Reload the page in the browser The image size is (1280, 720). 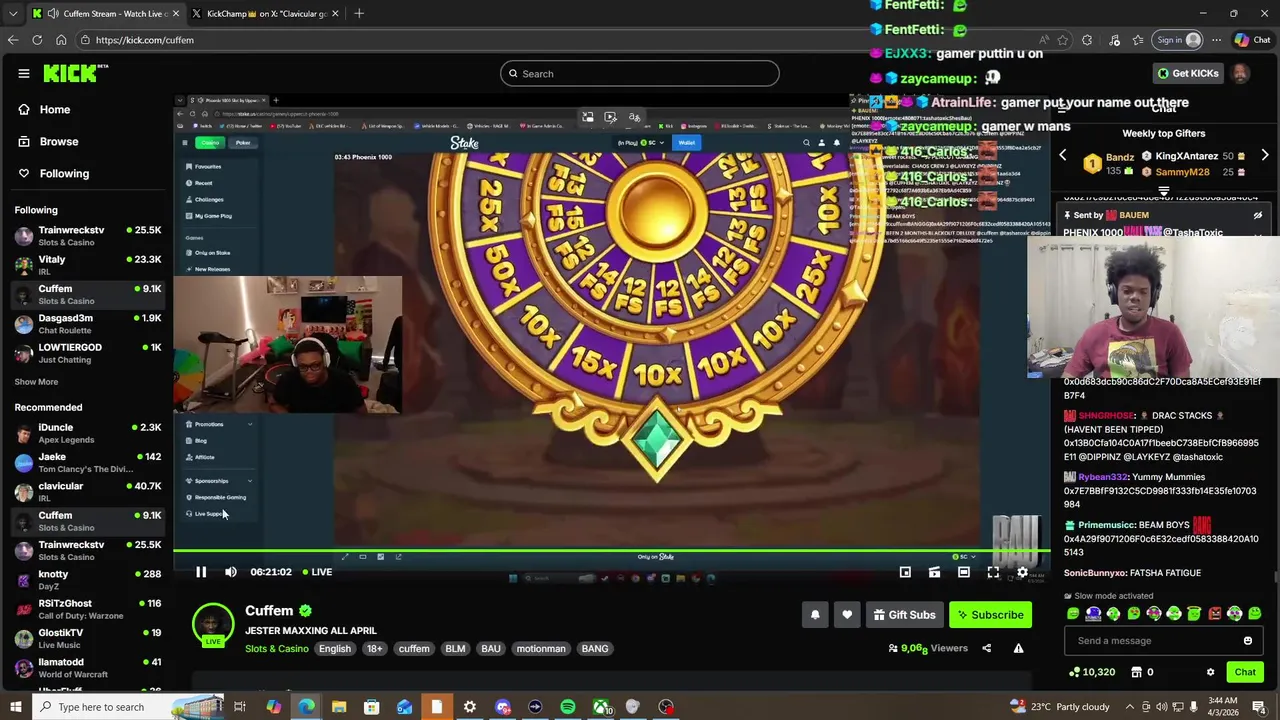tap(37, 40)
